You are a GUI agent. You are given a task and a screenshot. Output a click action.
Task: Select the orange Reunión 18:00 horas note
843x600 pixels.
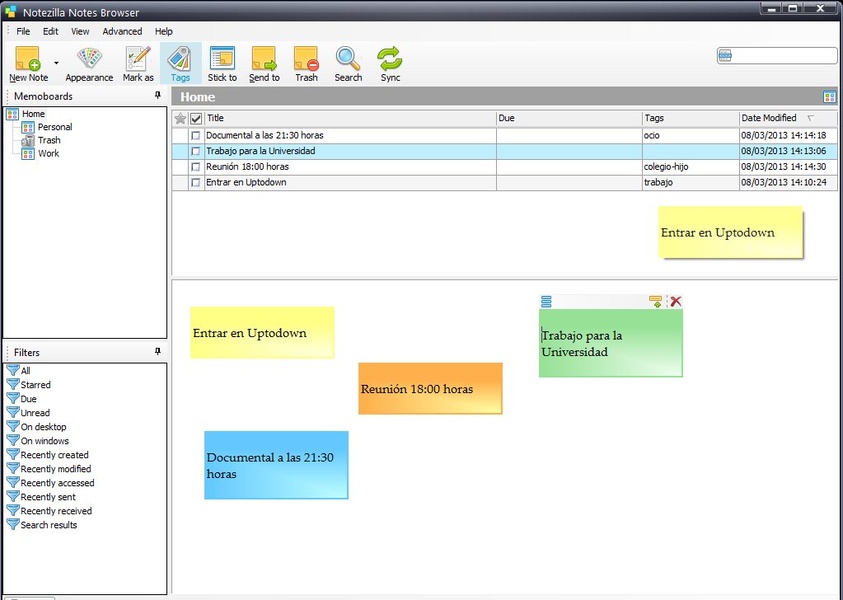click(430, 388)
